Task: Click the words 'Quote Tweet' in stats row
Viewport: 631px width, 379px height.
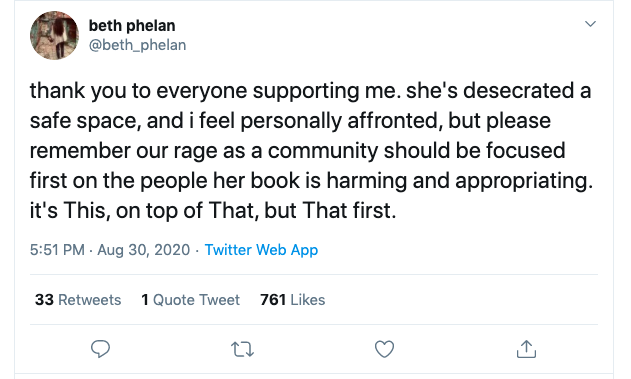Action: (196, 300)
